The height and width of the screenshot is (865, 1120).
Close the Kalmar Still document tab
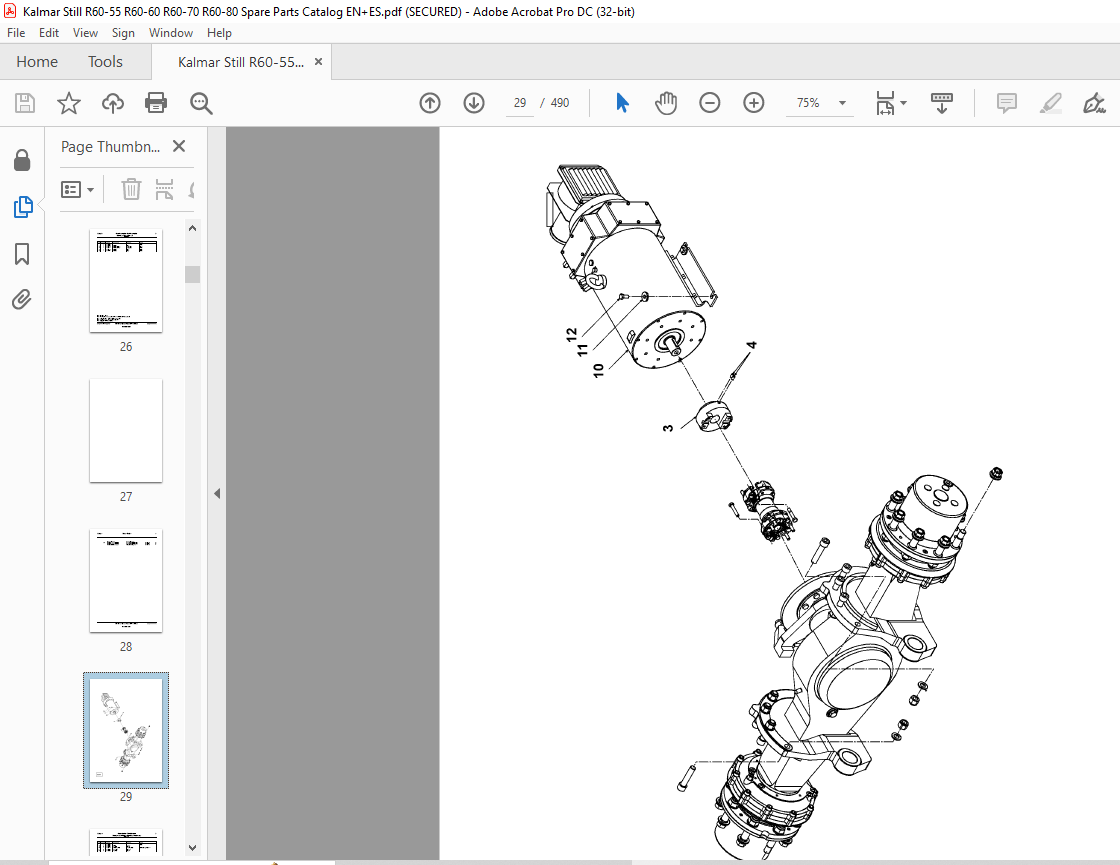[x=319, y=61]
